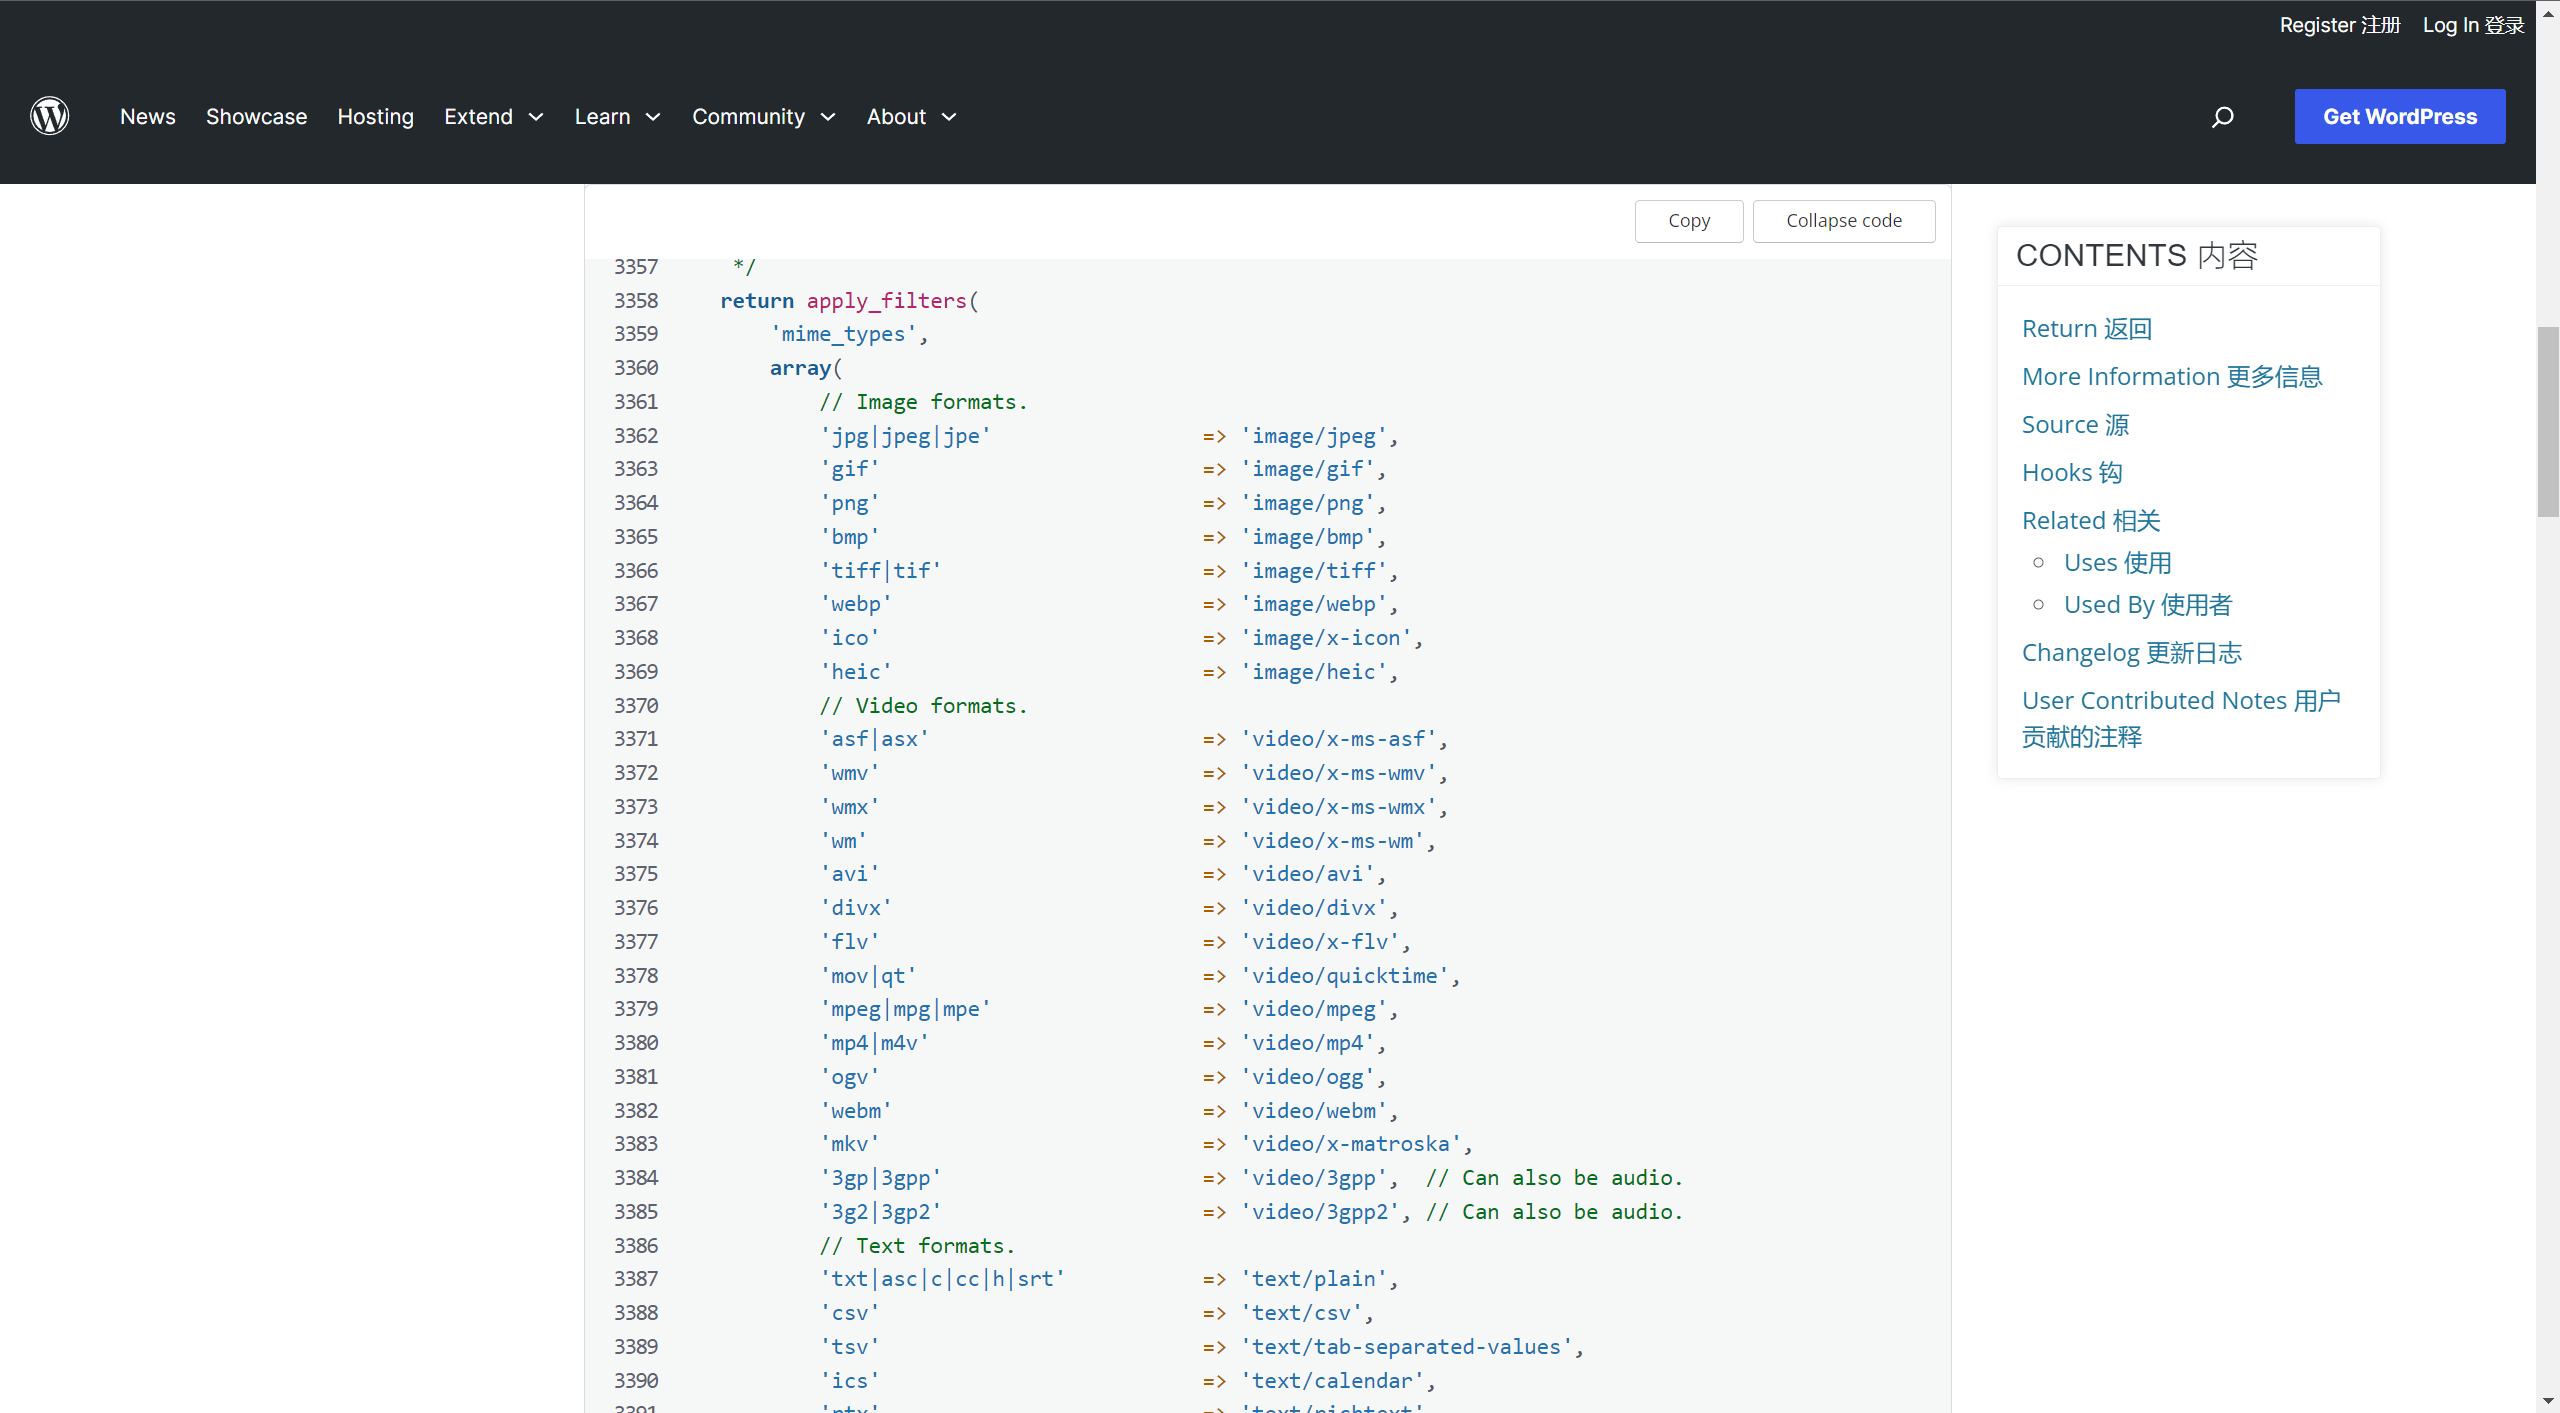Image resolution: width=2560 pixels, height=1413 pixels.
Task: Open the Extend menu item
Action: (x=478, y=117)
